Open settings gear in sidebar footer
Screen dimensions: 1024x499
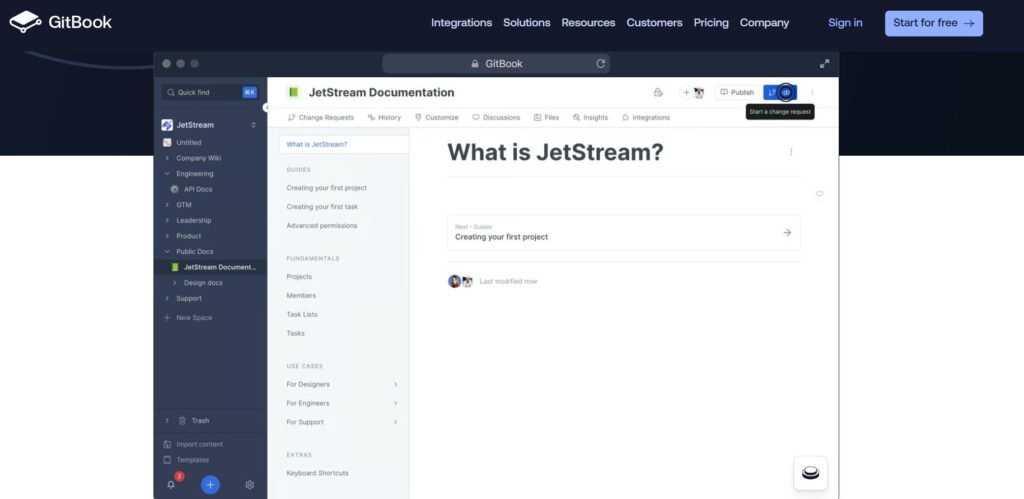(249, 485)
